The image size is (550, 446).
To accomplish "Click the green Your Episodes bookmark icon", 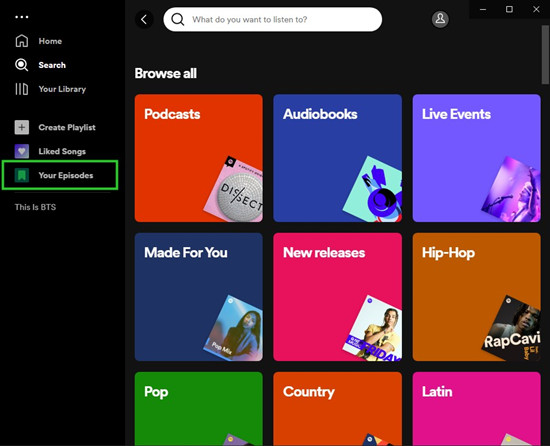I will tap(22, 175).
